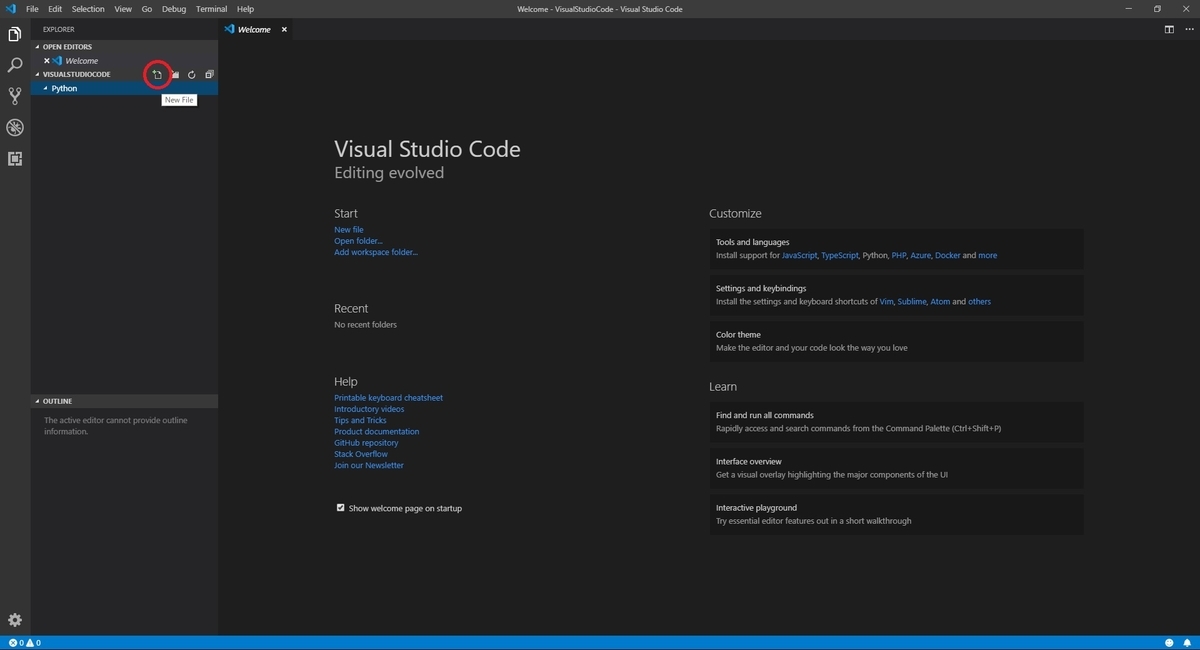Toggle Show welcome page on startup

coord(340,508)
